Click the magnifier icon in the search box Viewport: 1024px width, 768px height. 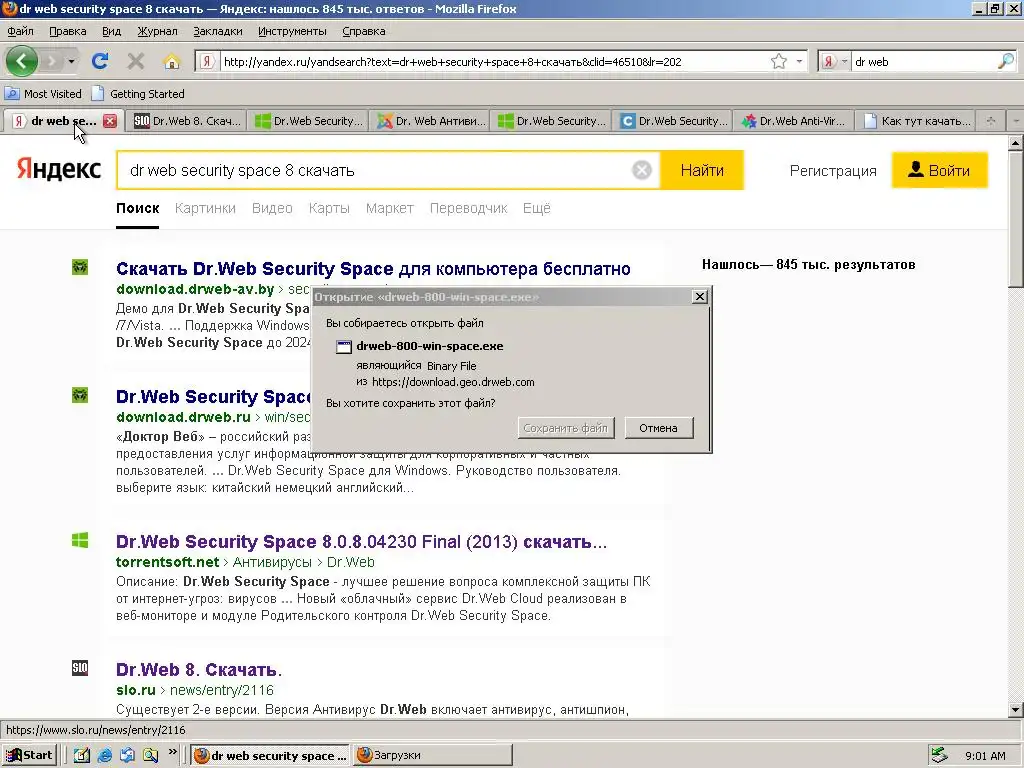point(1006,61)
